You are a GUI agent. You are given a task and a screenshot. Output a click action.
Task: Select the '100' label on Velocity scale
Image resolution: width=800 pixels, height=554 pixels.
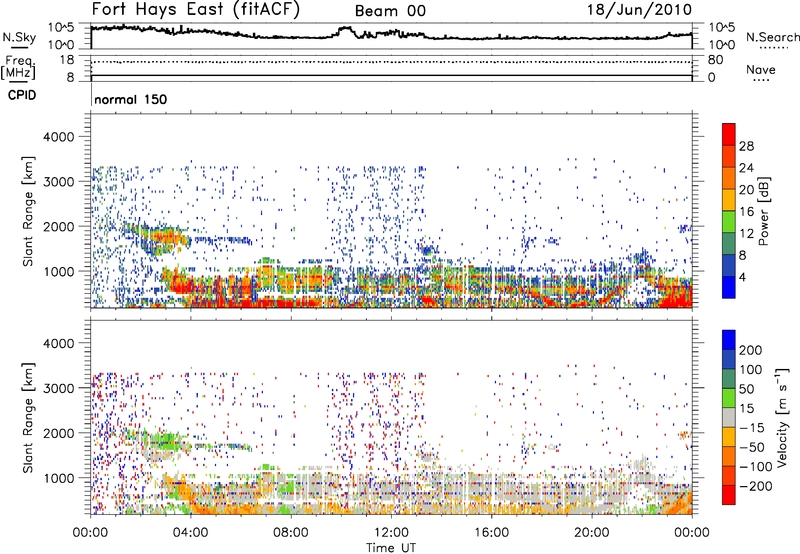click(x=751, y=370)
